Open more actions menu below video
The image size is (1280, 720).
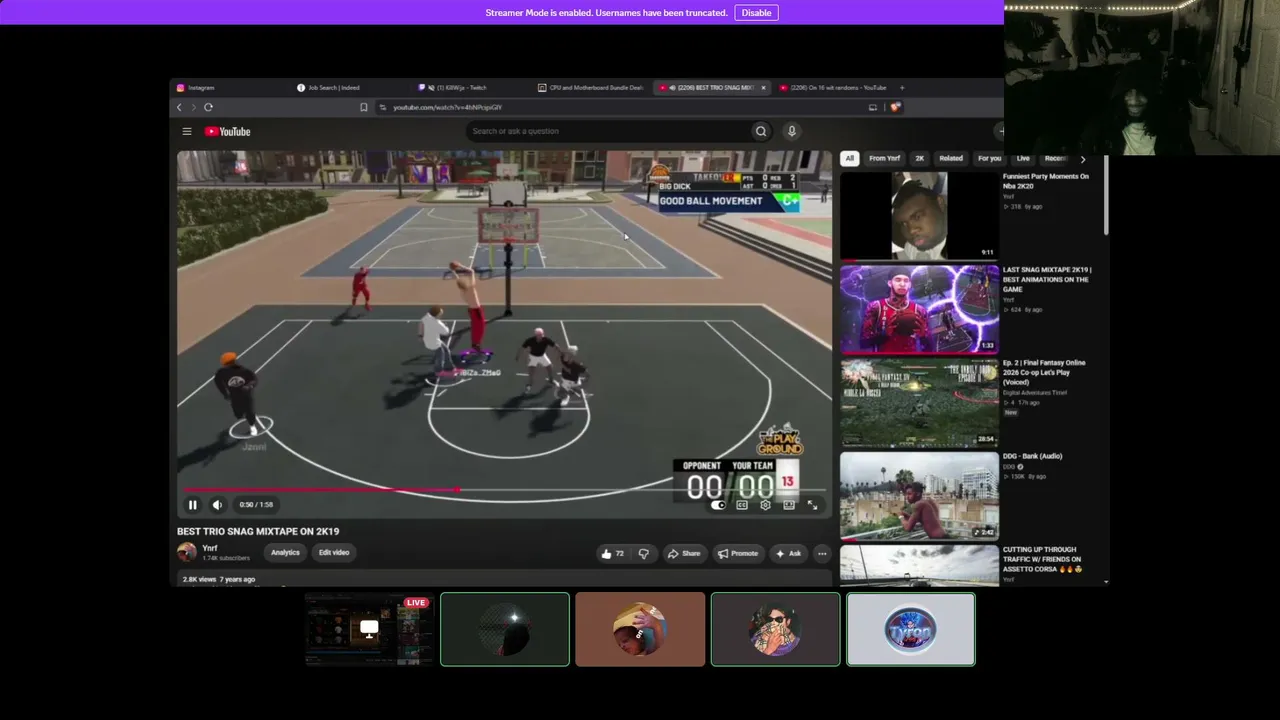tap(822, 553)
